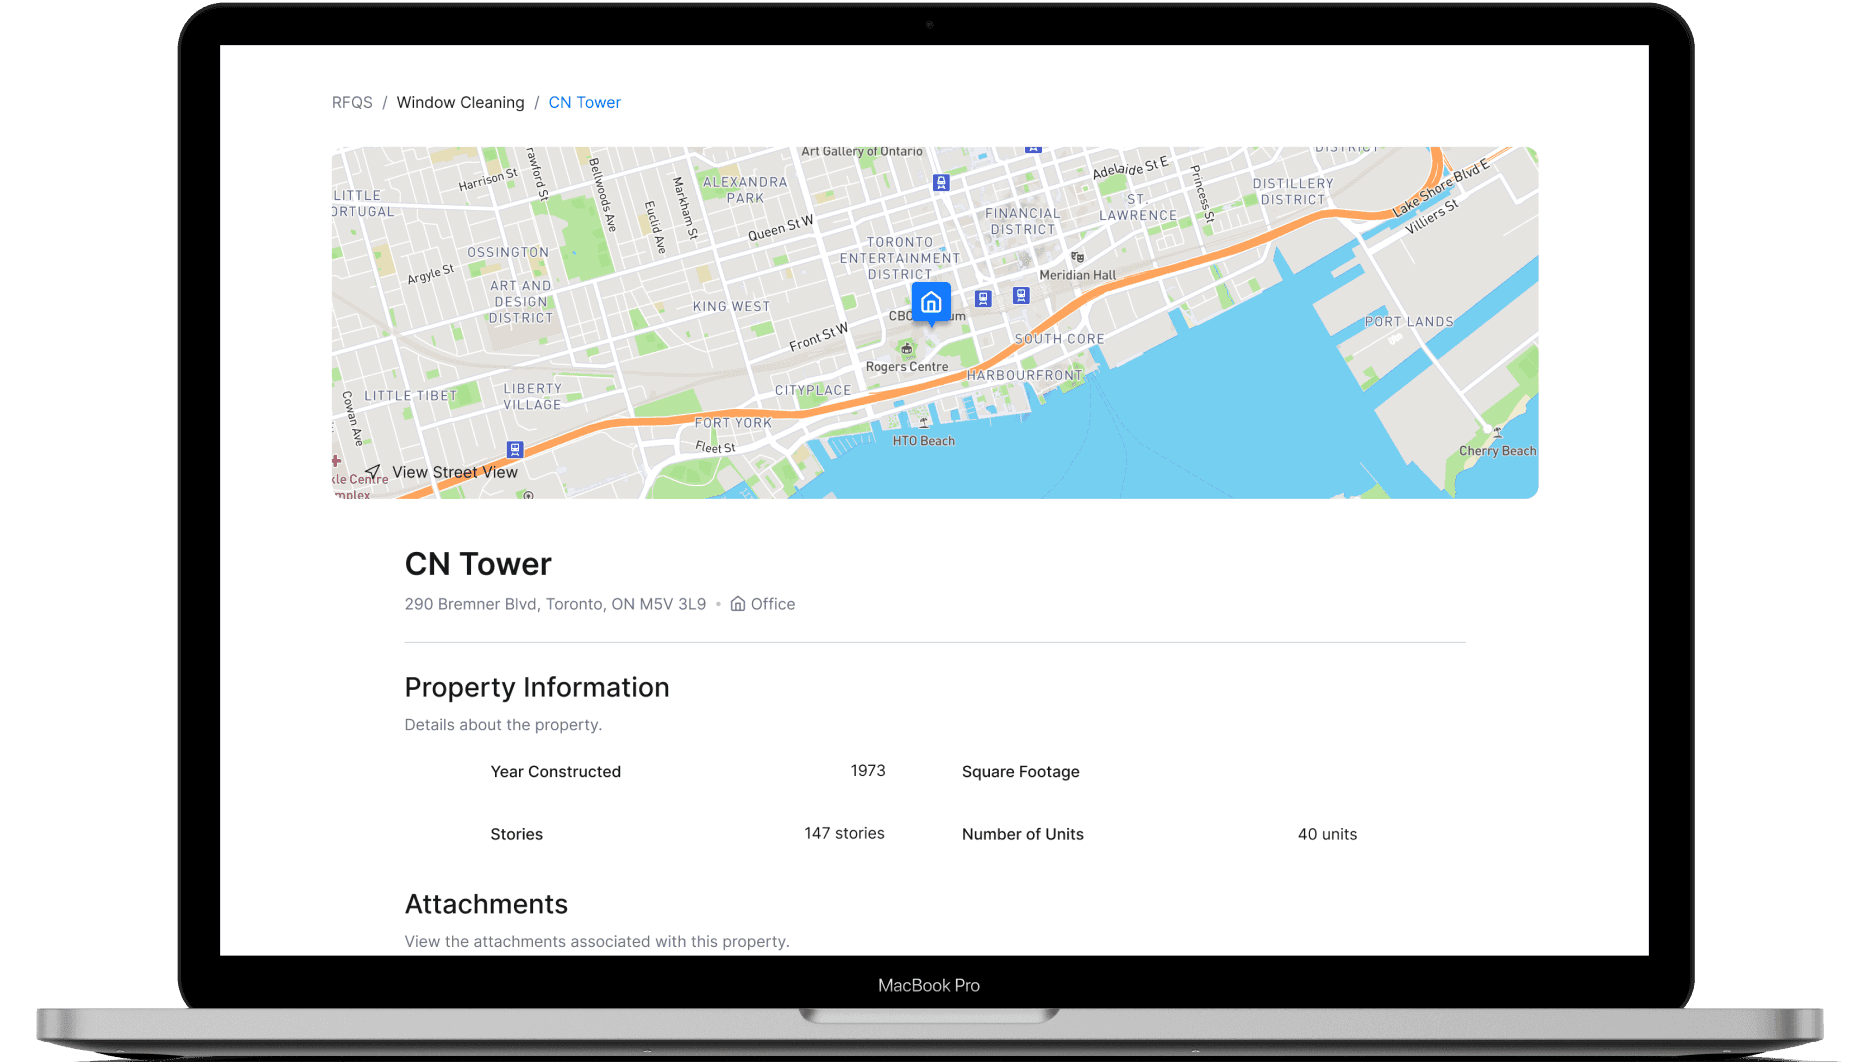Image resolution: width=1854 pixels, height=1062 pixels.
Task: Click the Harbourfront map label
Action: point(1024,375)
